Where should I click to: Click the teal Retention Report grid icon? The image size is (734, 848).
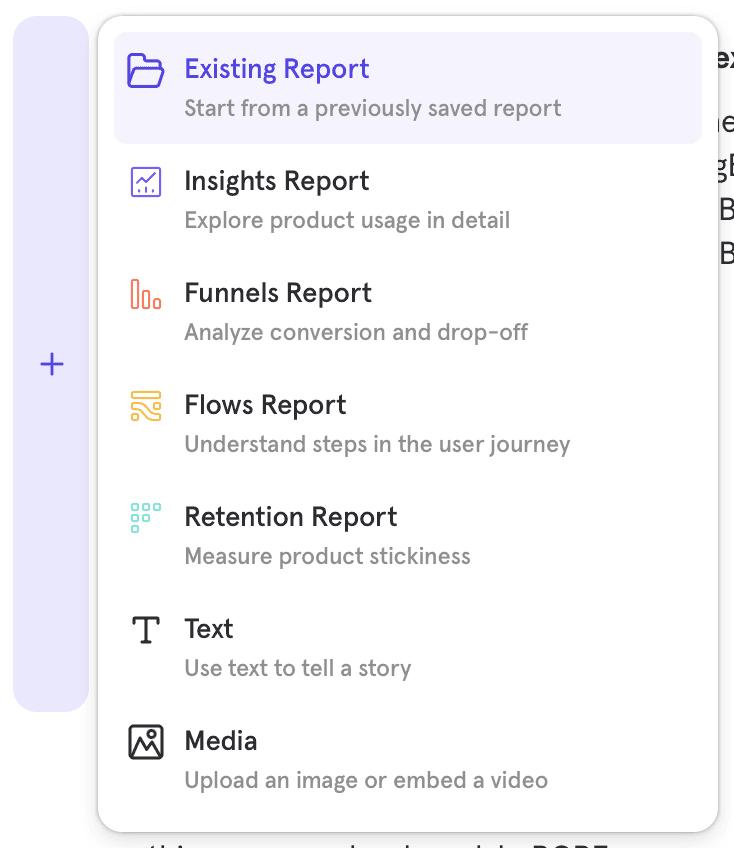click(146, 518)
